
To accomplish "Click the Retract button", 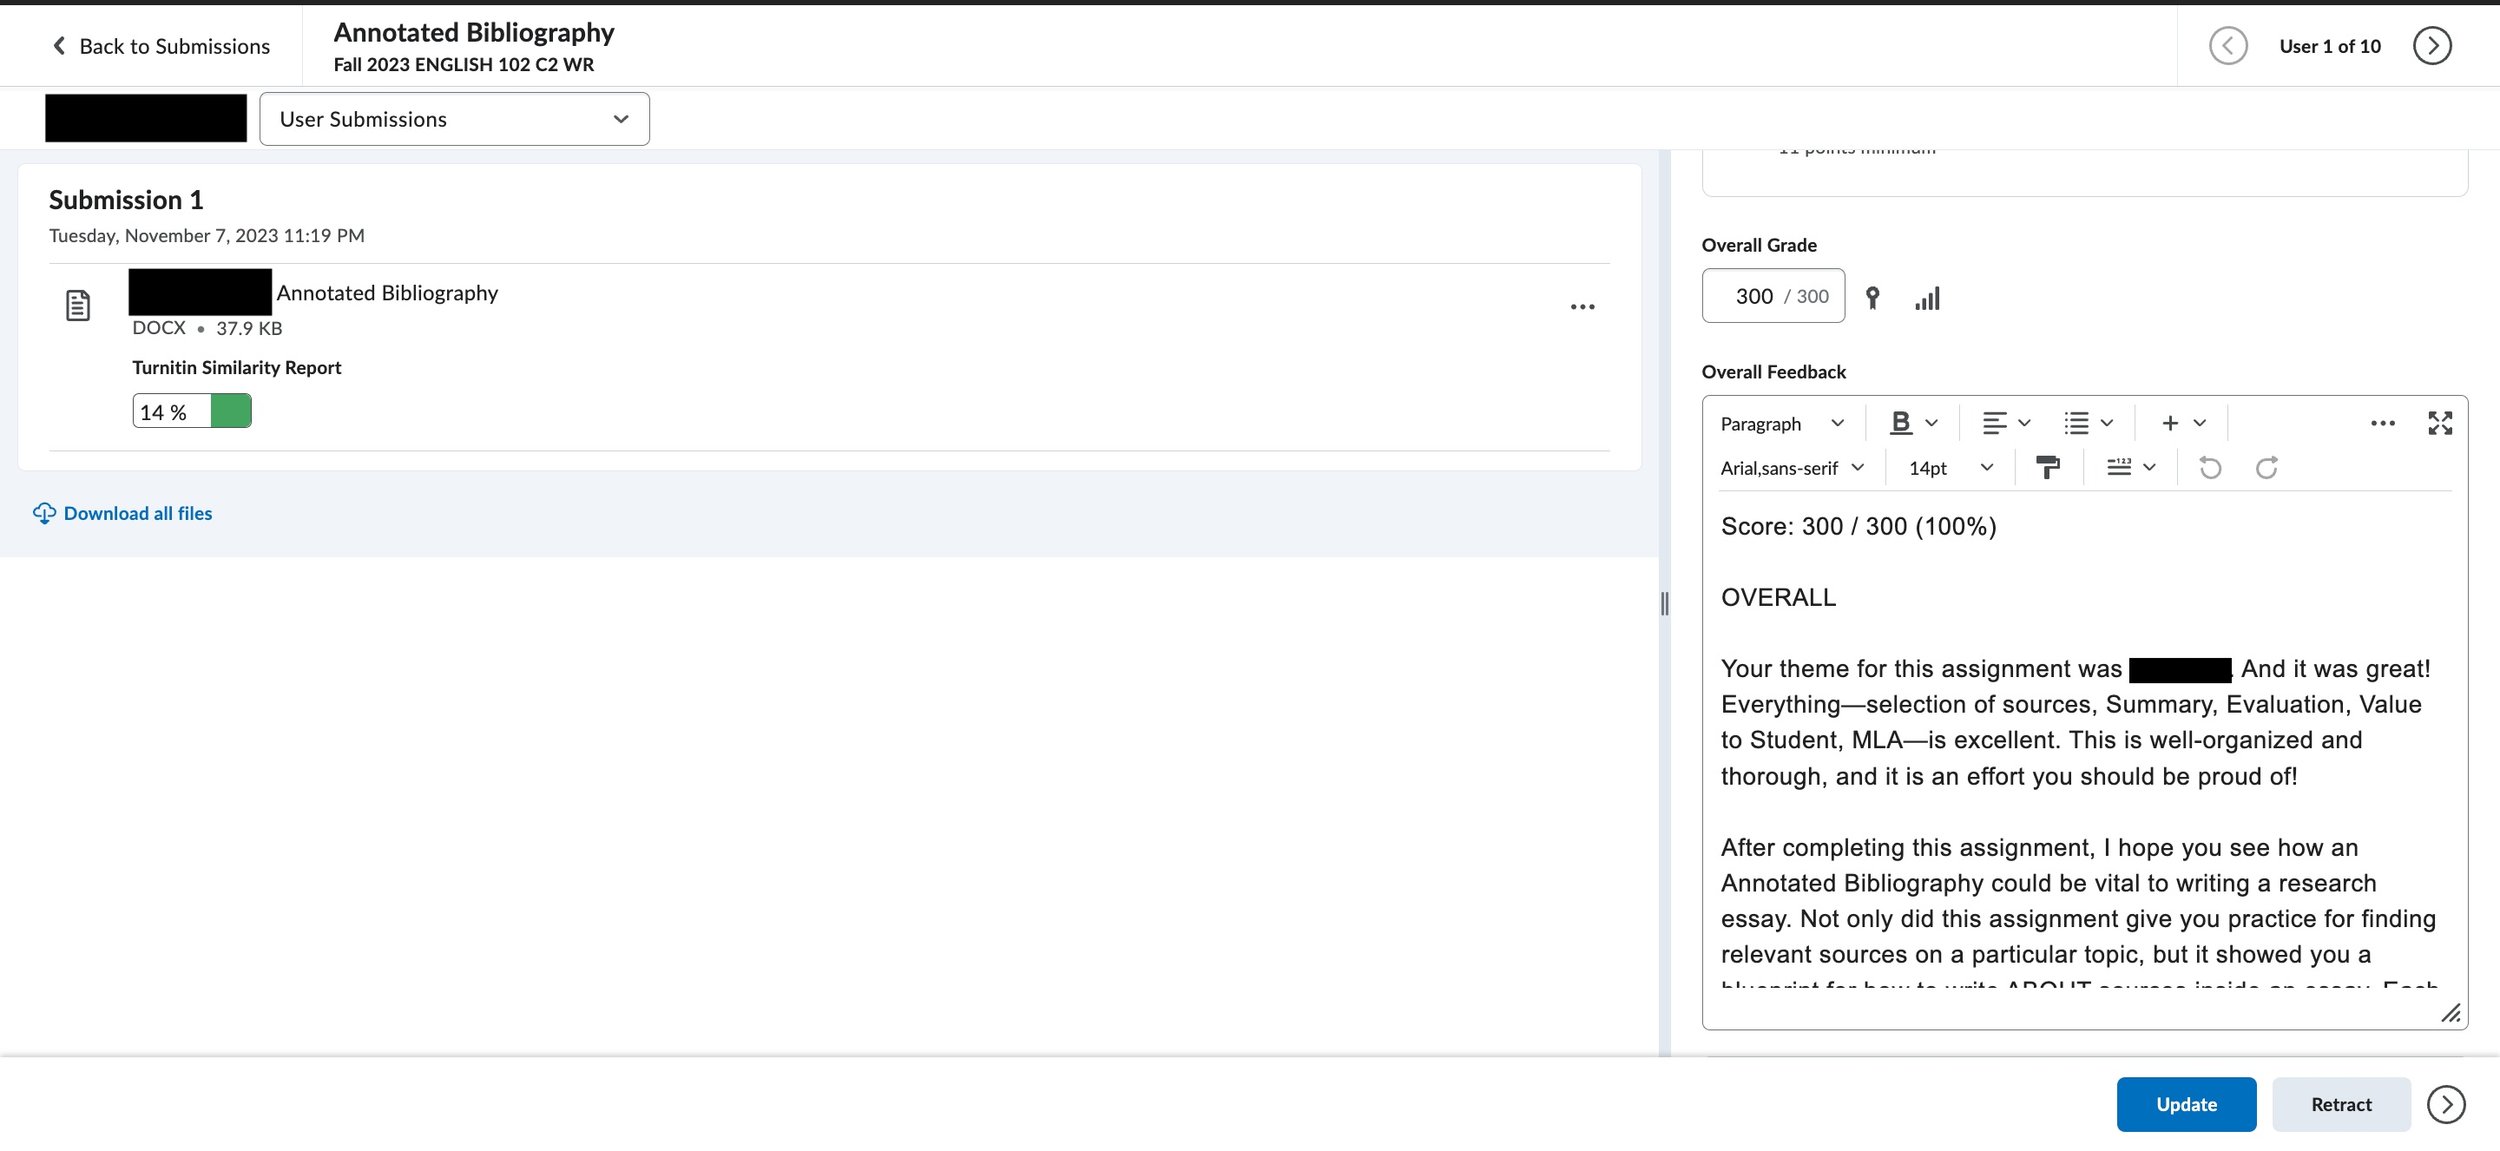I will pyautogui.click(x=2340, y=1104).
